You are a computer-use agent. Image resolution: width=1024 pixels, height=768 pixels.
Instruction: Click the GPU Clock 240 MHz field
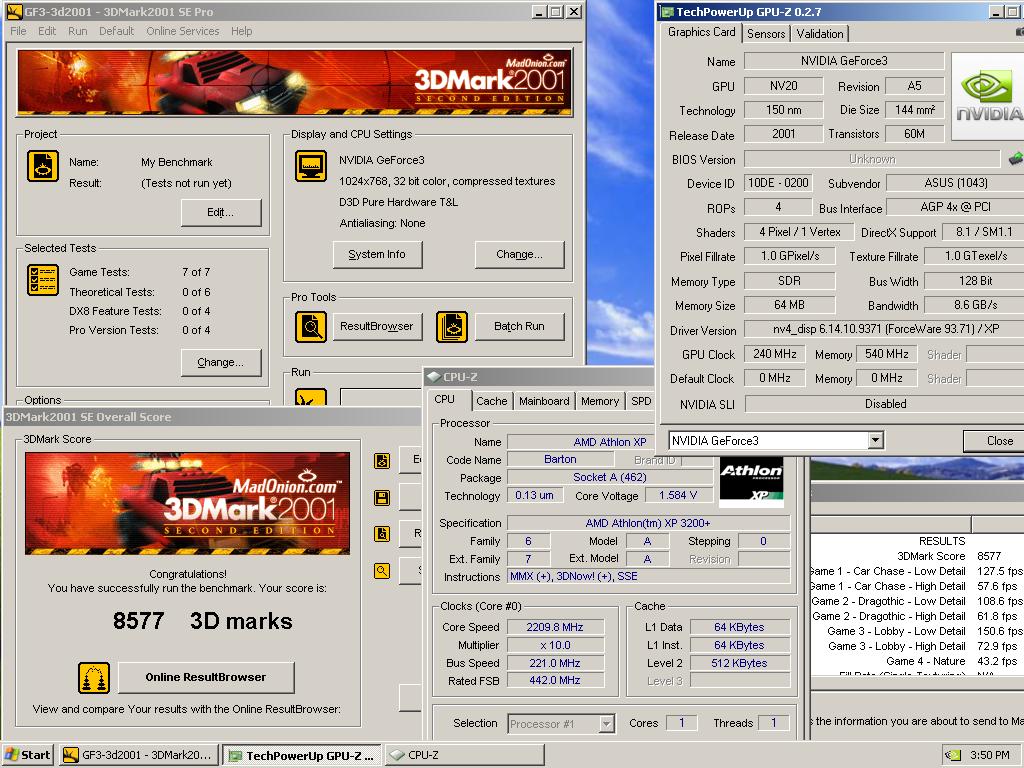(x=775, y=354)
